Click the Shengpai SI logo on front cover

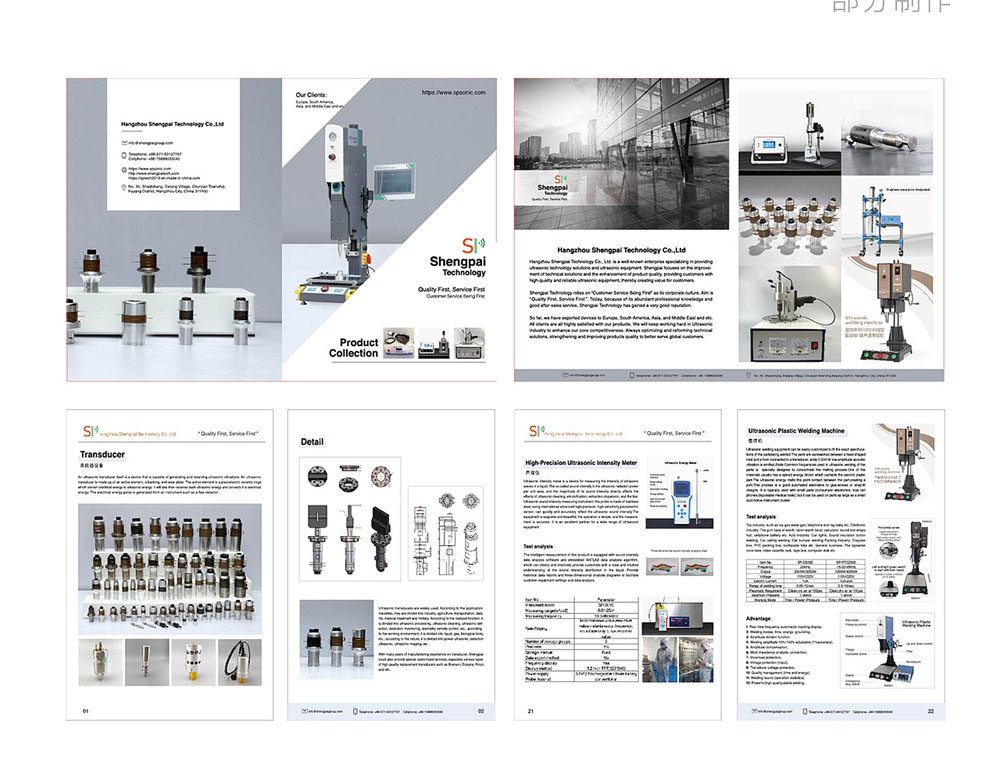[469, 245]
